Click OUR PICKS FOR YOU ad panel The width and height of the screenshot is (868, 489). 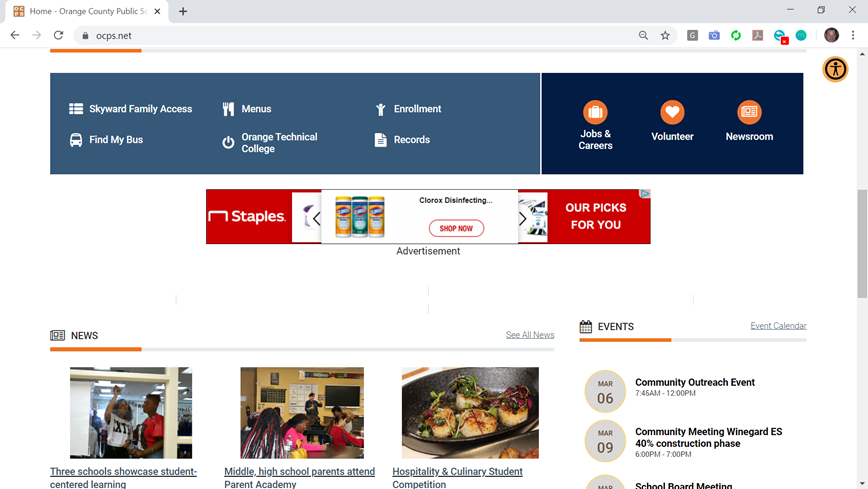[x=596, y=217]
